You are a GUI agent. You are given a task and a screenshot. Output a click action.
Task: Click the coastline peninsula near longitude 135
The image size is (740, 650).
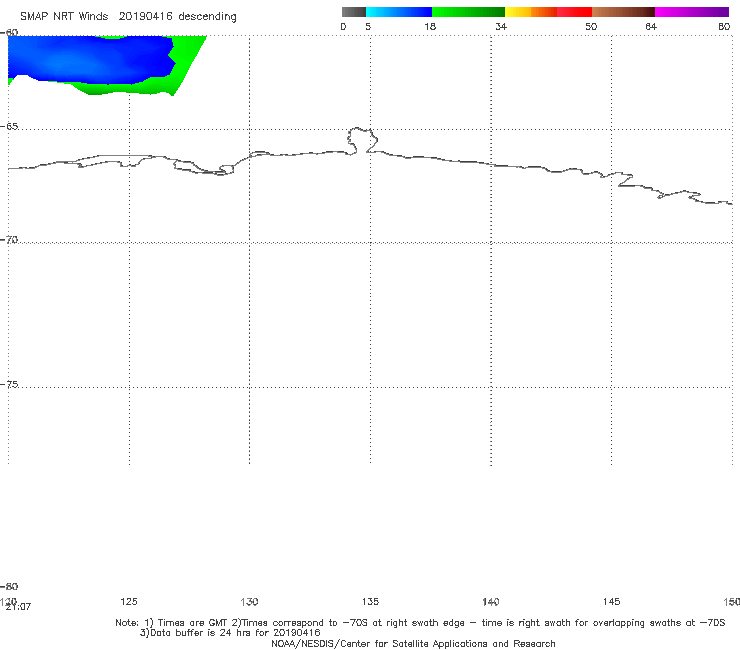point(362,140)
